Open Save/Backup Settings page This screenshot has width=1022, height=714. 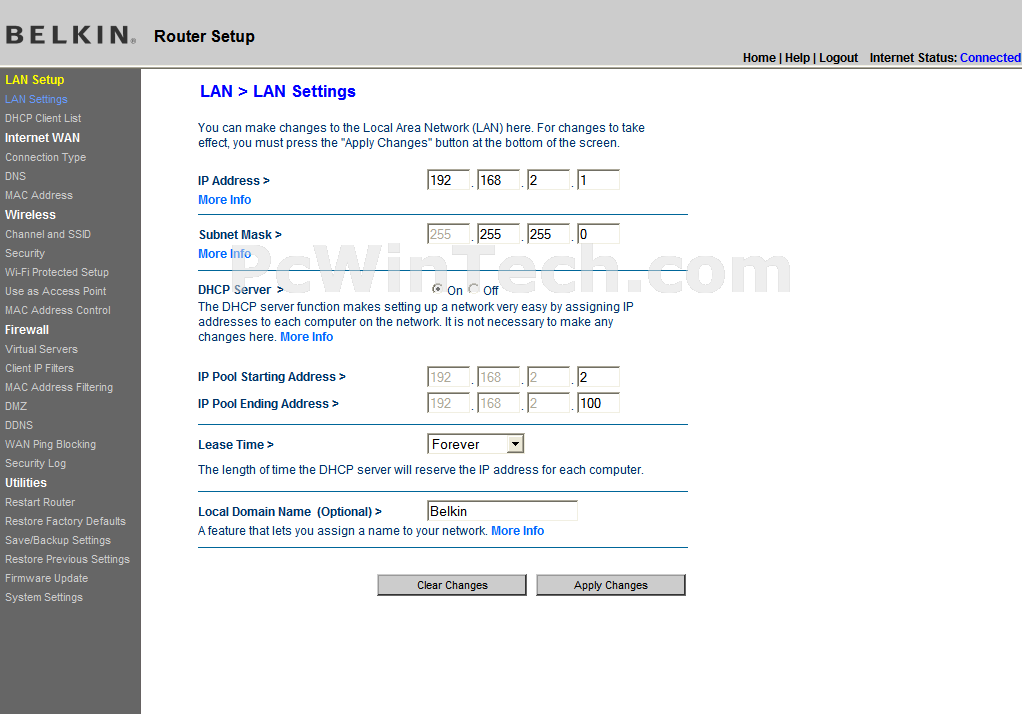[58, 540]
